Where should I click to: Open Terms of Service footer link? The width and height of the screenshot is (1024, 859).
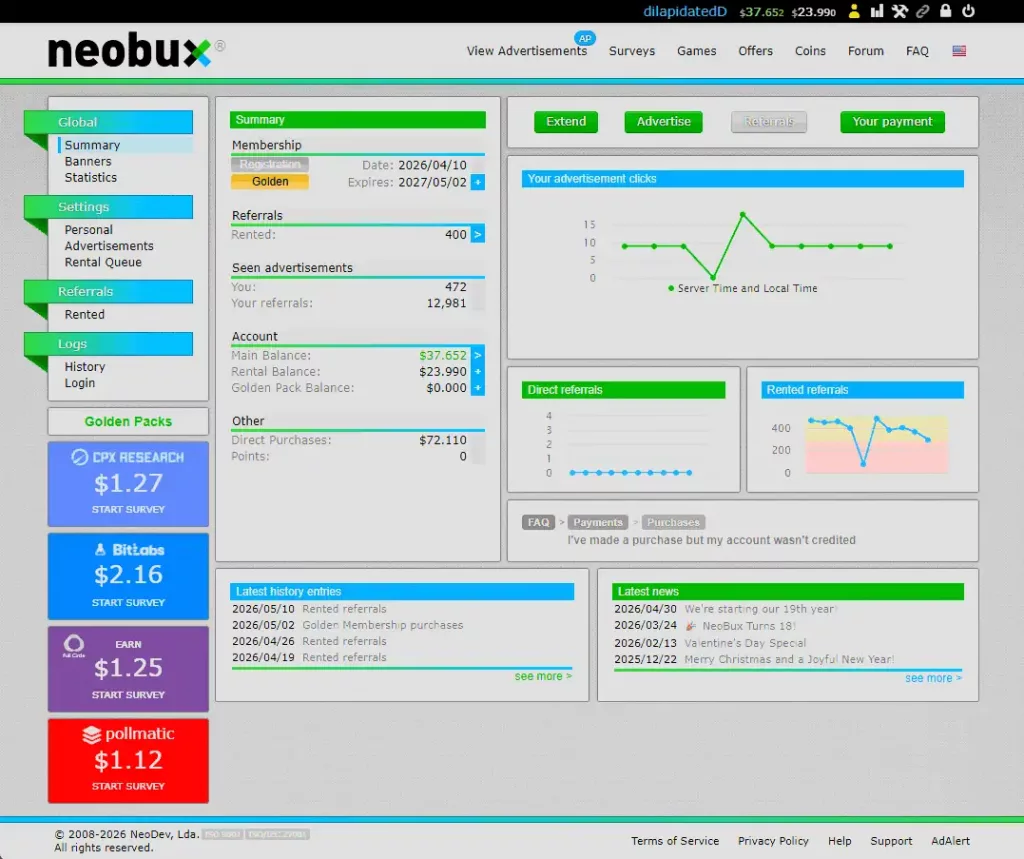675,841
